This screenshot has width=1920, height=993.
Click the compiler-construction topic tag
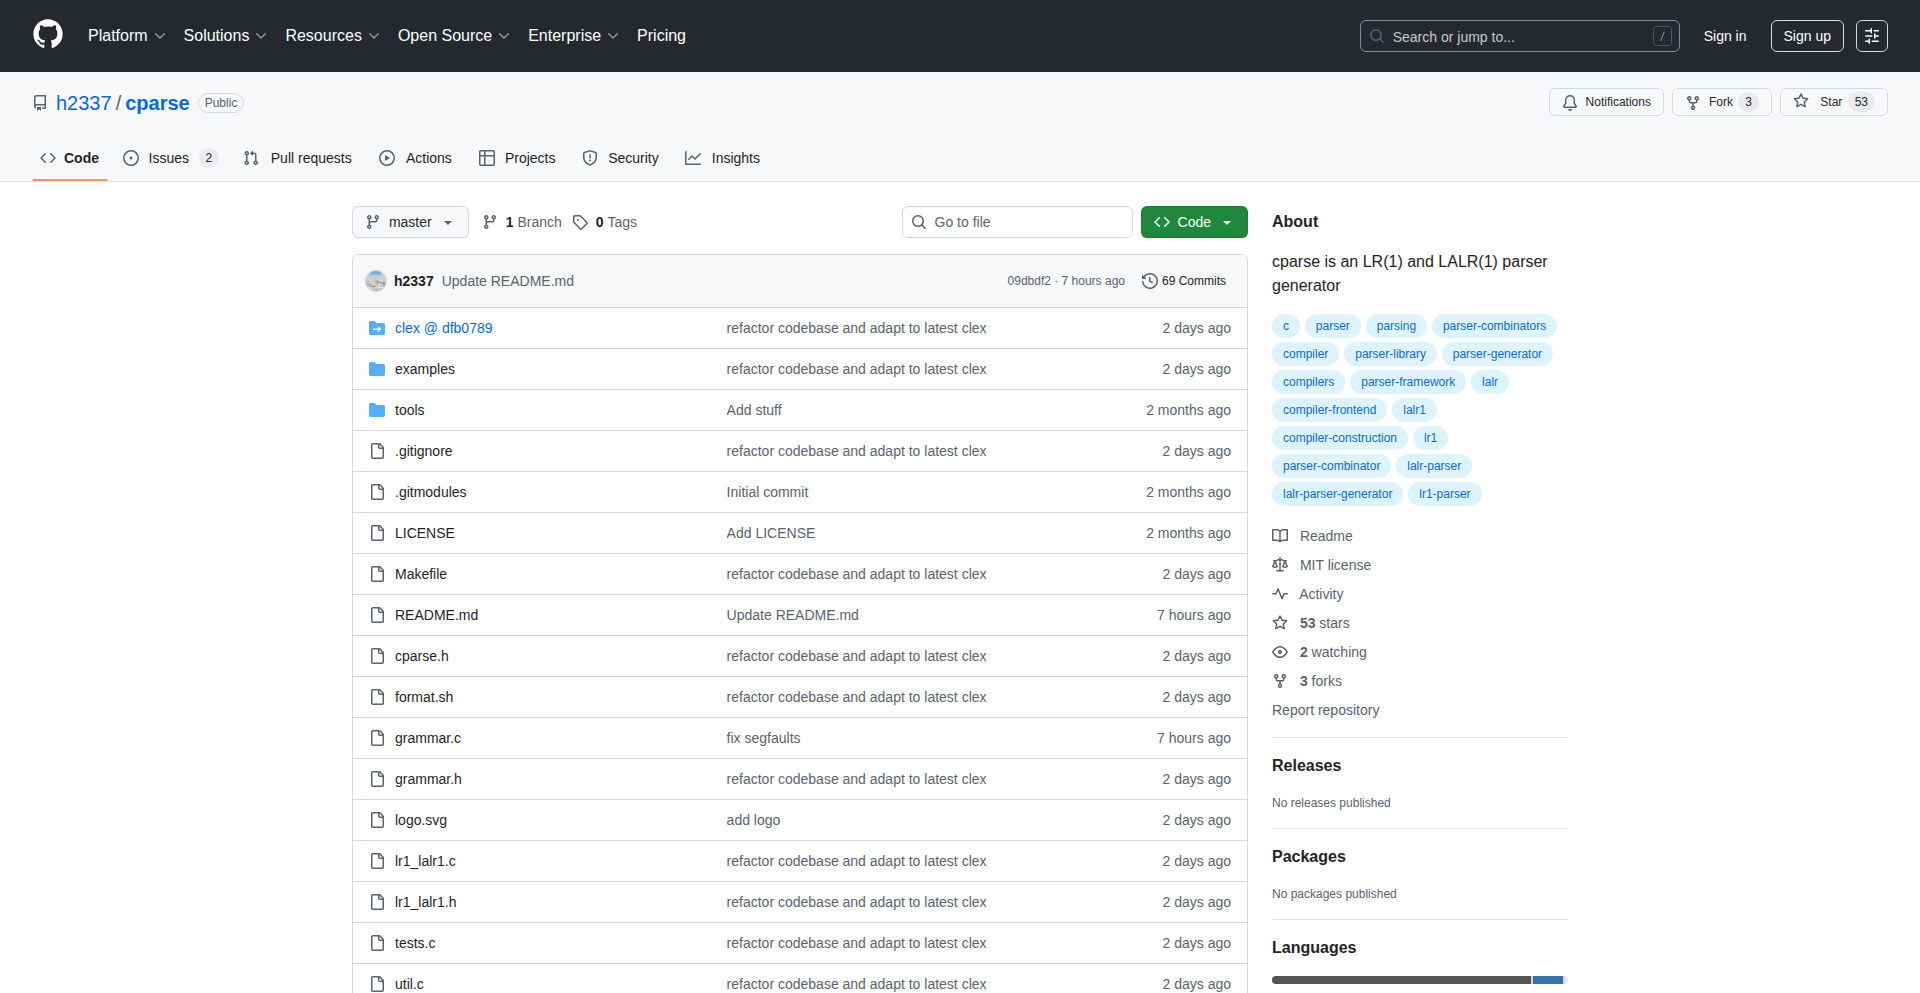(1339, 438)
